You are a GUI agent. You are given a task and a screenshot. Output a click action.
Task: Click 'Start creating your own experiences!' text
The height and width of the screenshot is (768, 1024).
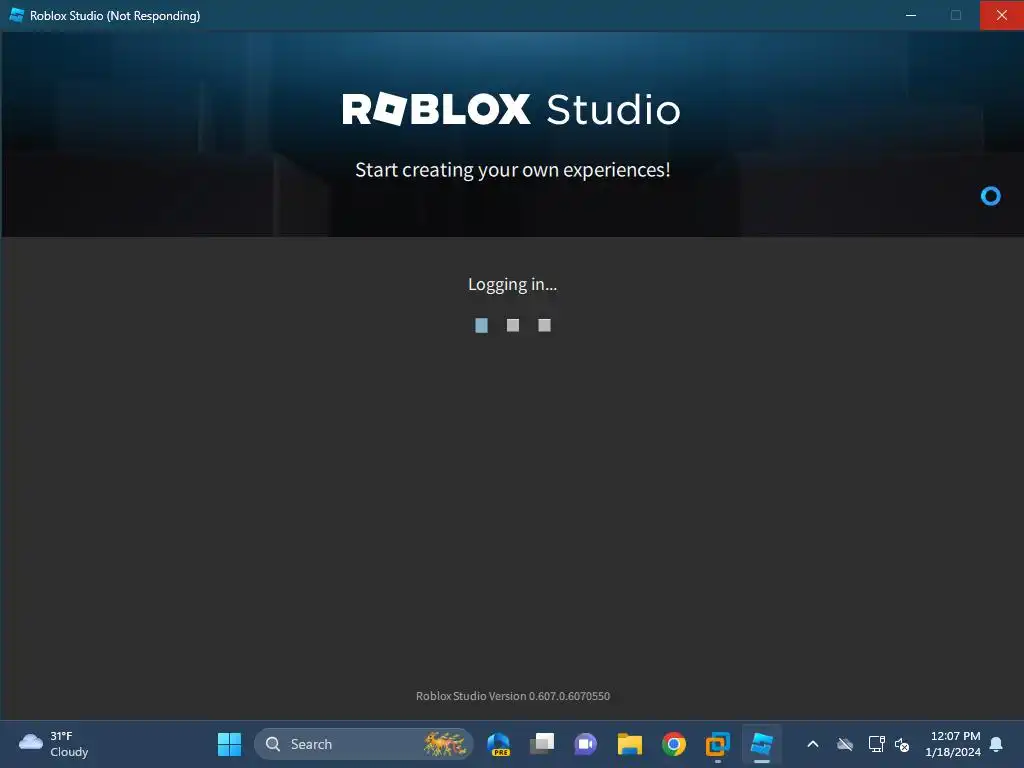pos(513,170)
